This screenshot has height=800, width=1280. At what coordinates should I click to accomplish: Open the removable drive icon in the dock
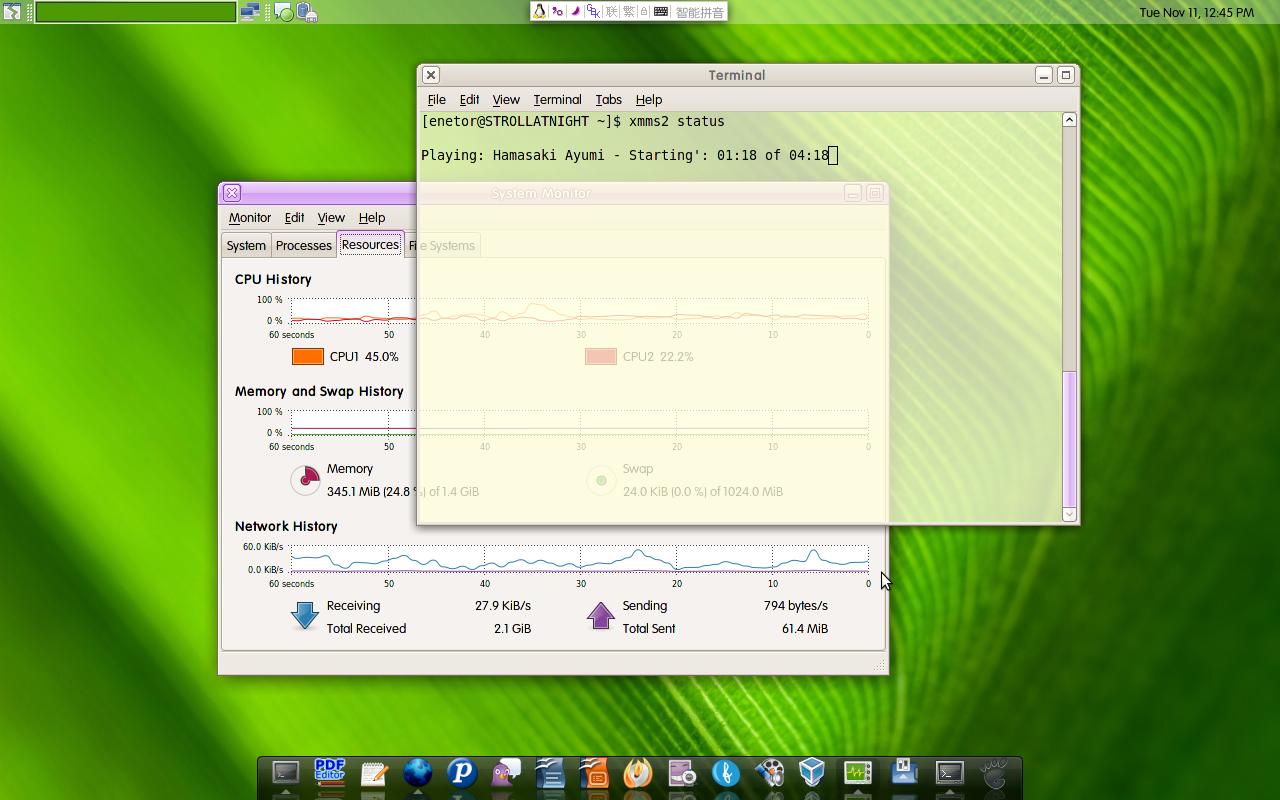point(904,771)
